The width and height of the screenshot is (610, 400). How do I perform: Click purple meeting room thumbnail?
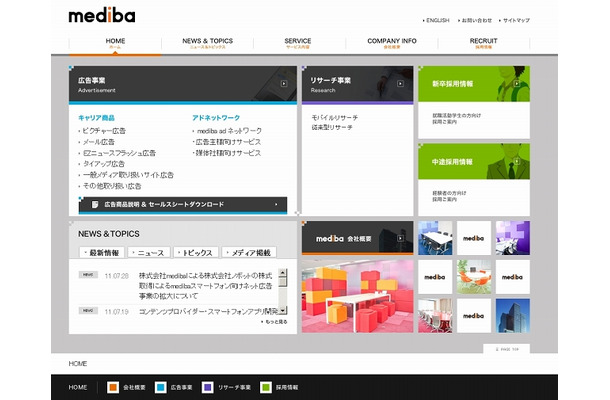pyautogui.click(x=512, y=238)
